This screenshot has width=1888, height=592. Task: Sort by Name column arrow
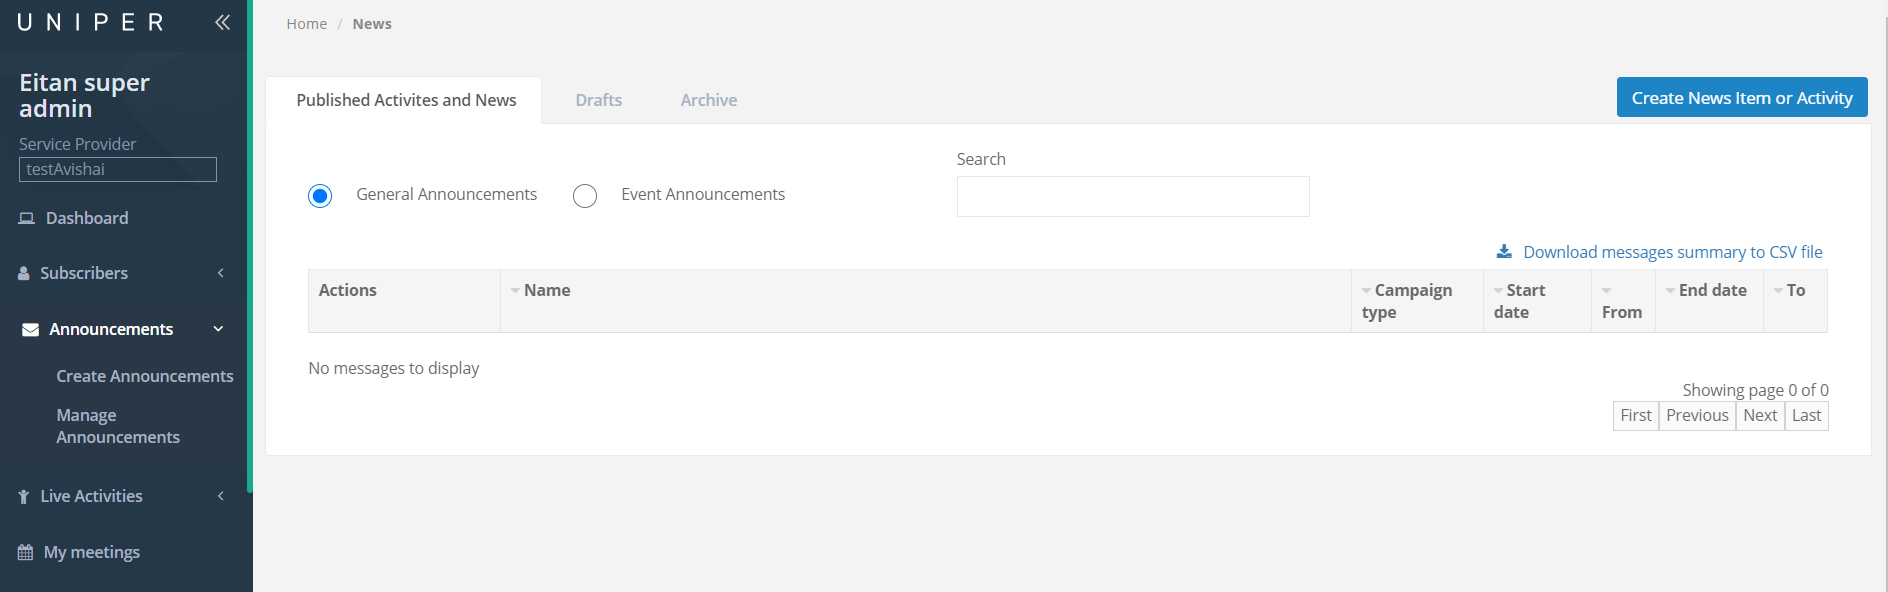515,291
